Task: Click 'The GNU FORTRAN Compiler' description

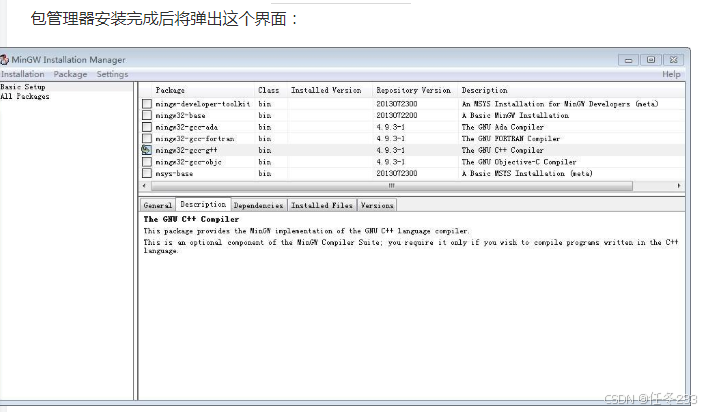Action: [511, 138]
